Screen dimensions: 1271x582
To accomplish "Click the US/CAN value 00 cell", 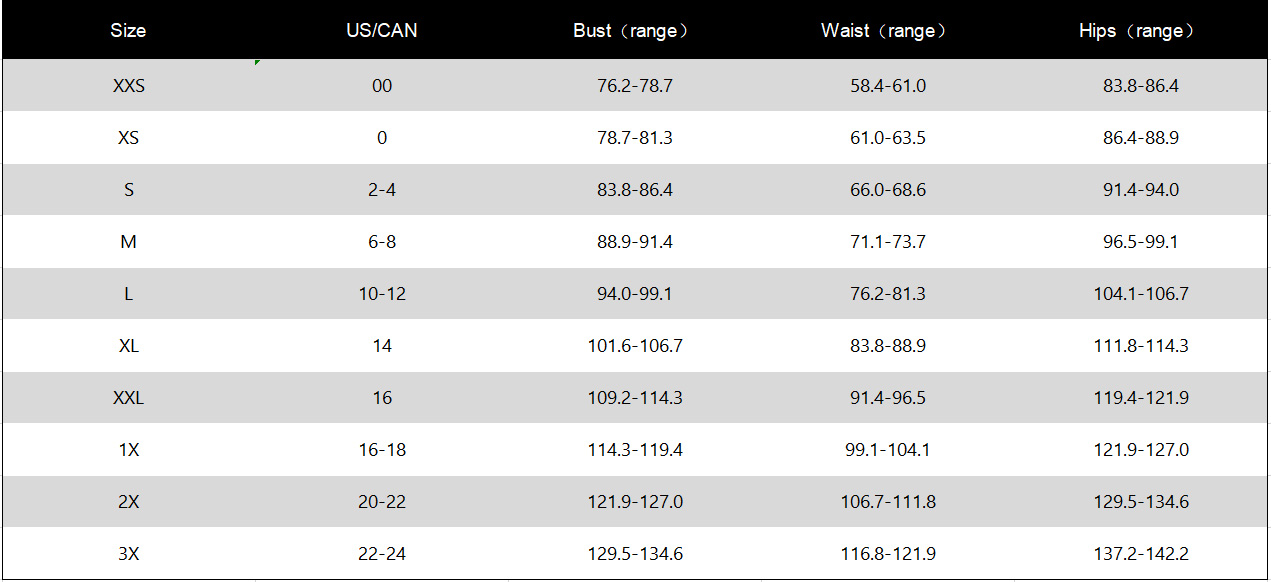I will tap(381, 86).
